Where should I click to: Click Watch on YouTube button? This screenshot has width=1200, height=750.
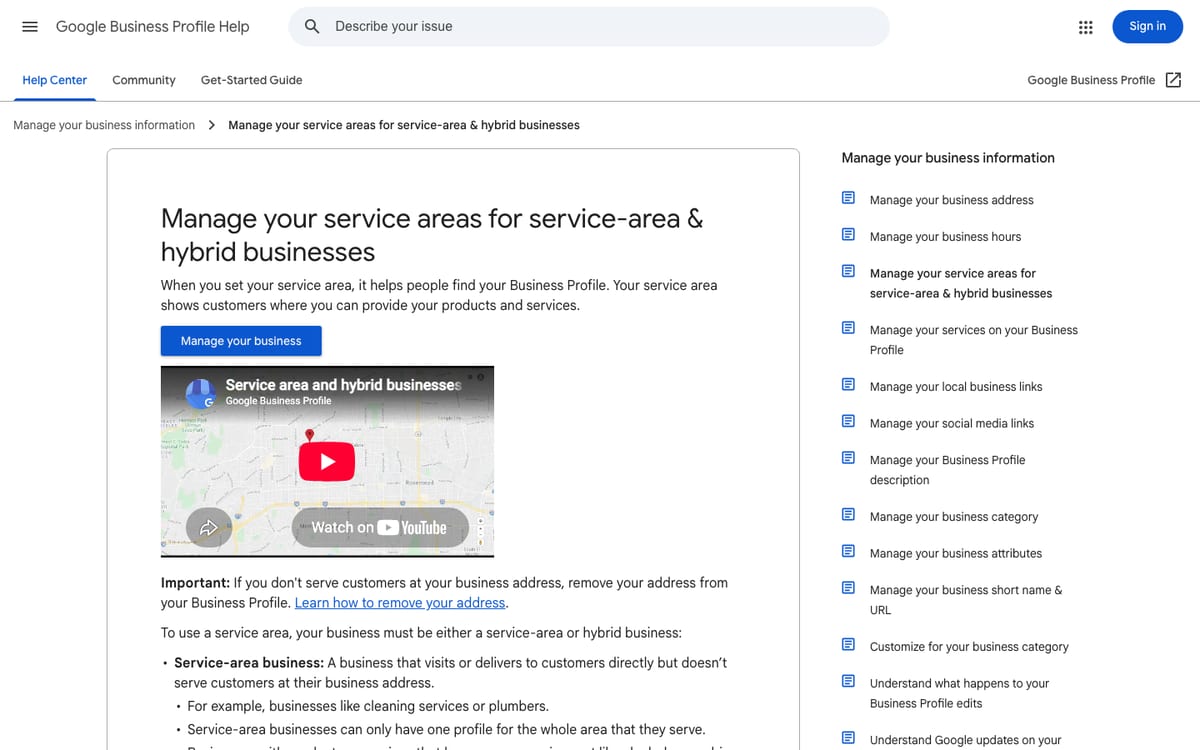(x=379, y=528)
